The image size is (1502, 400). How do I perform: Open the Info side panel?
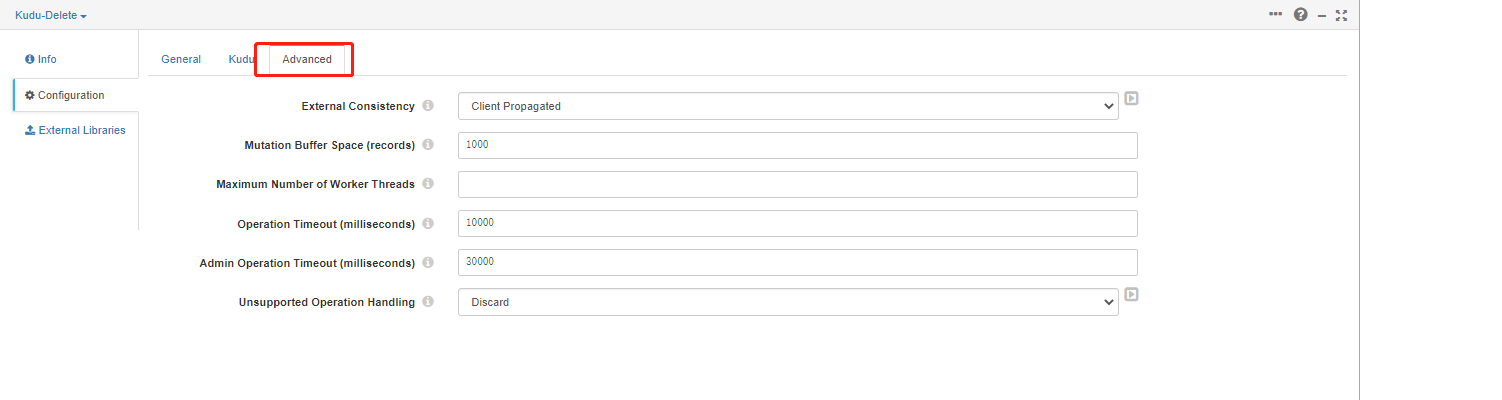pos(41,60)
